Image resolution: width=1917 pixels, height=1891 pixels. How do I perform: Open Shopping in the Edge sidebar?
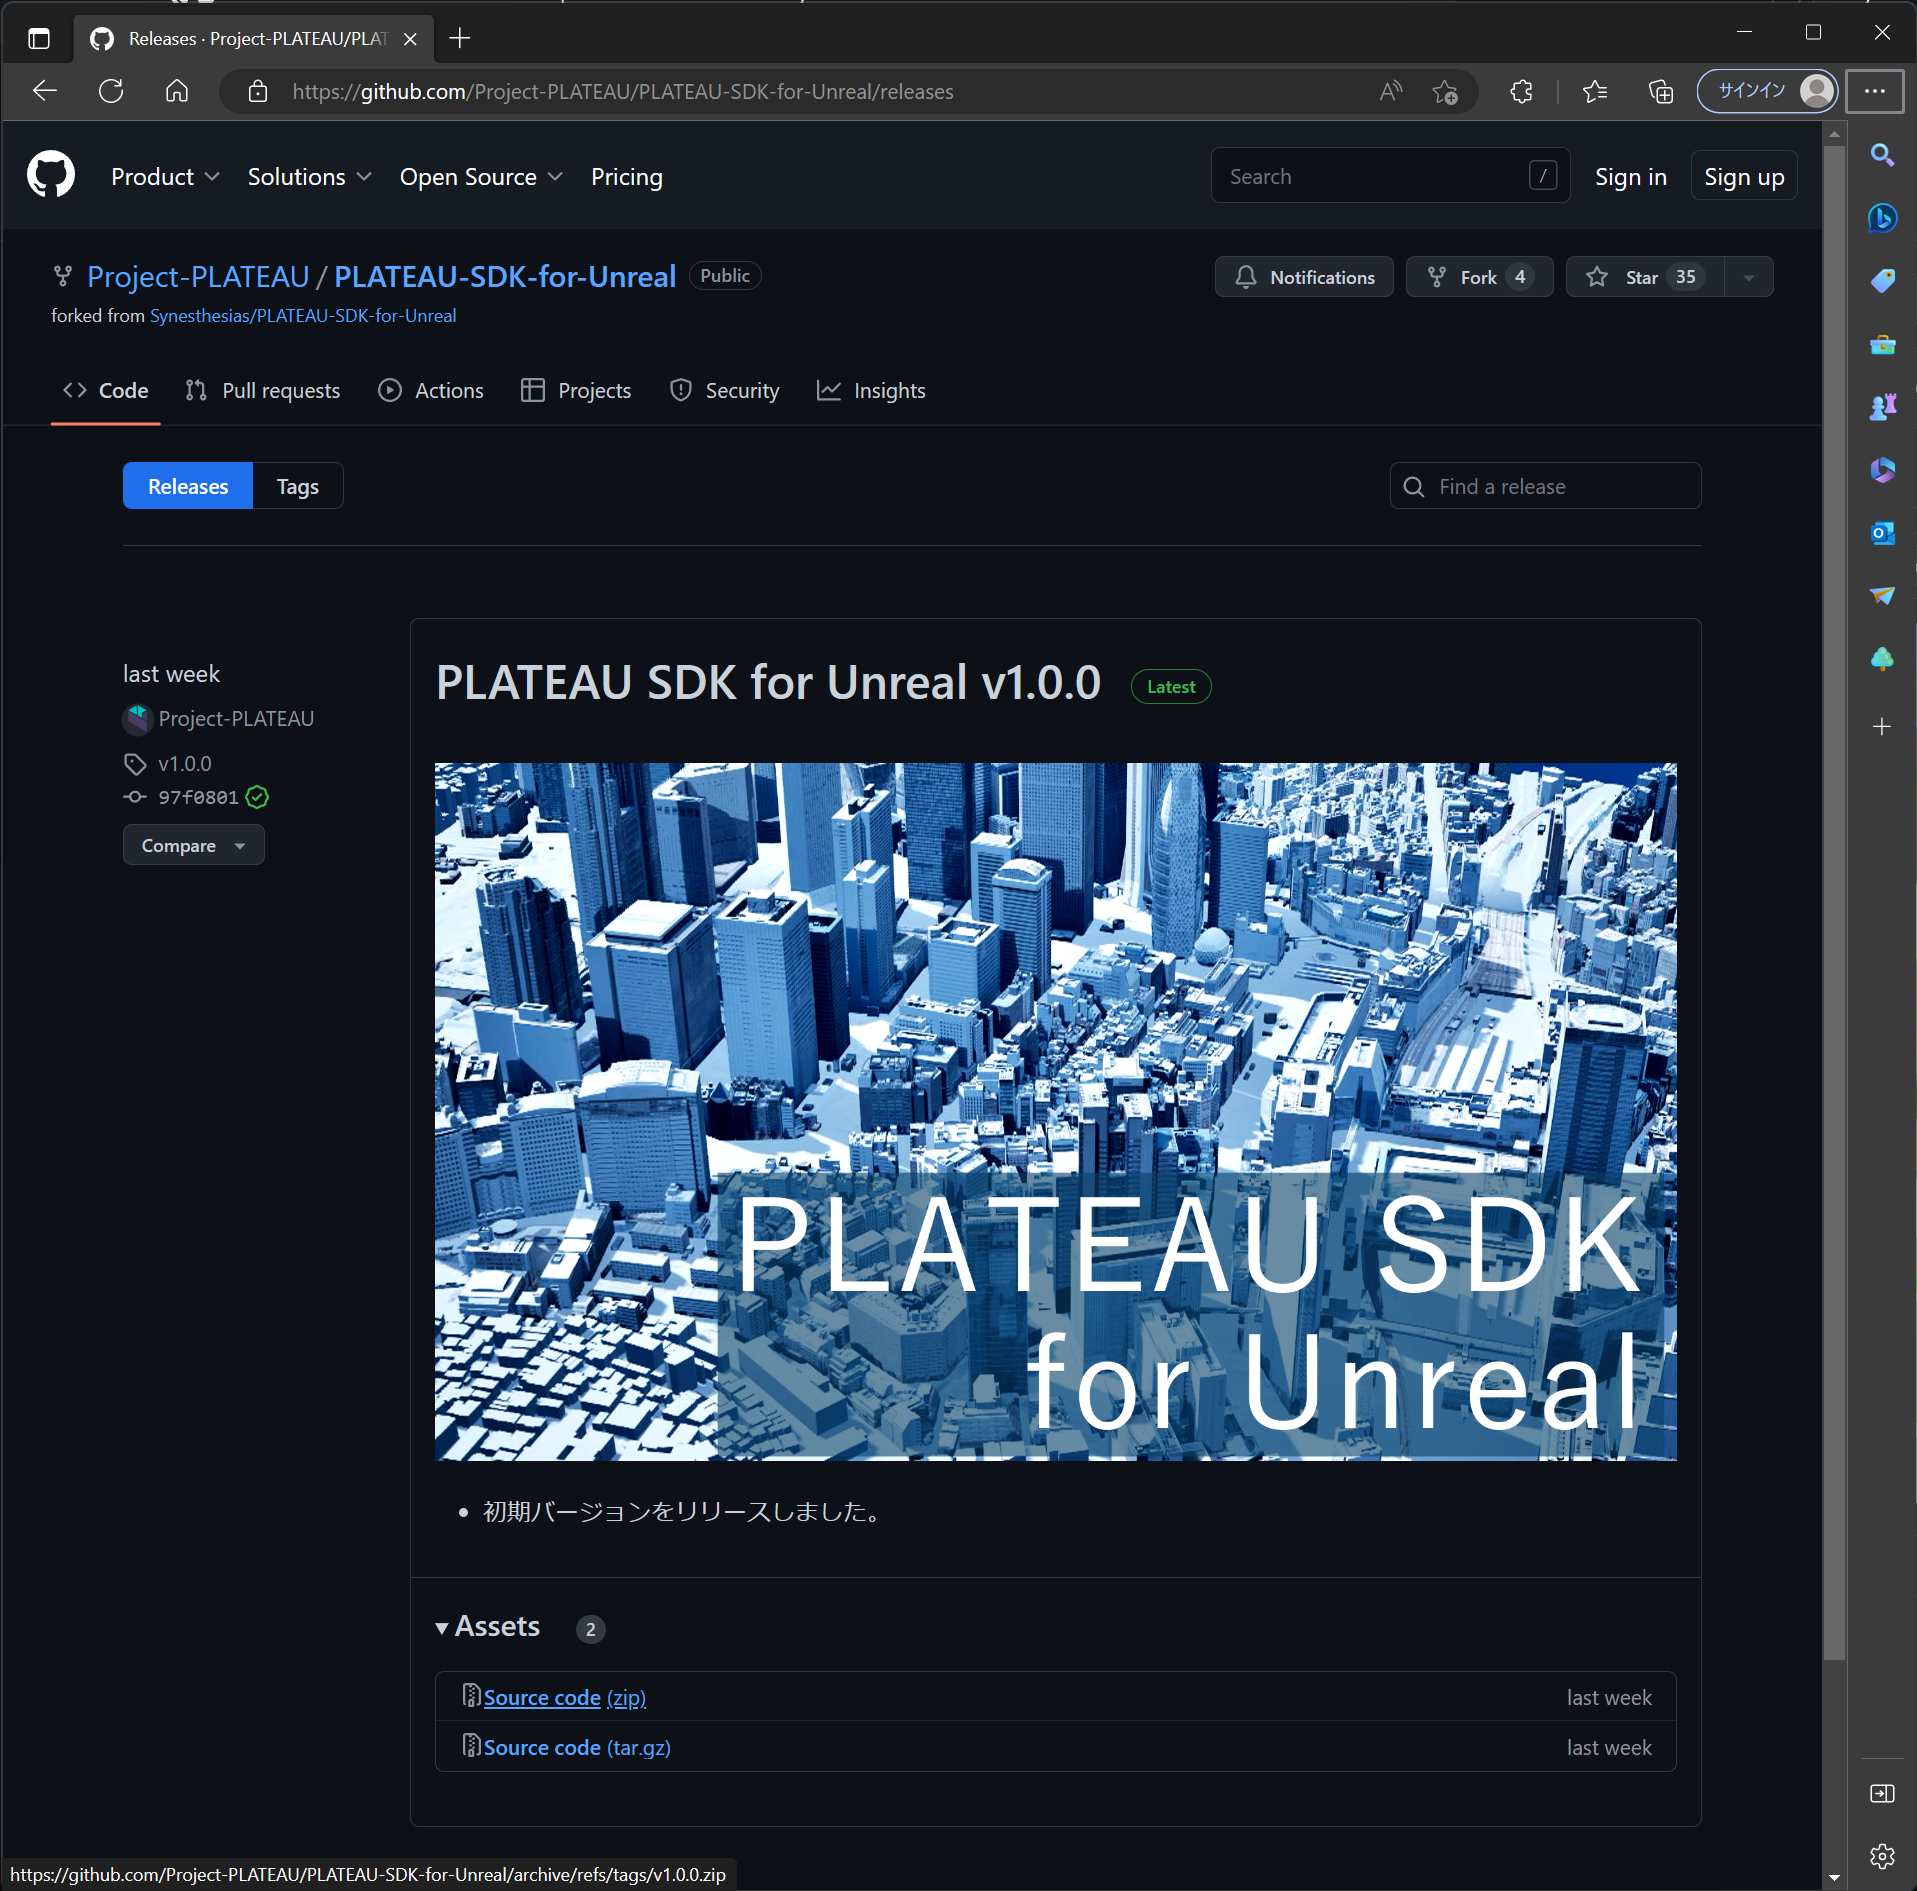[1883, 281]
